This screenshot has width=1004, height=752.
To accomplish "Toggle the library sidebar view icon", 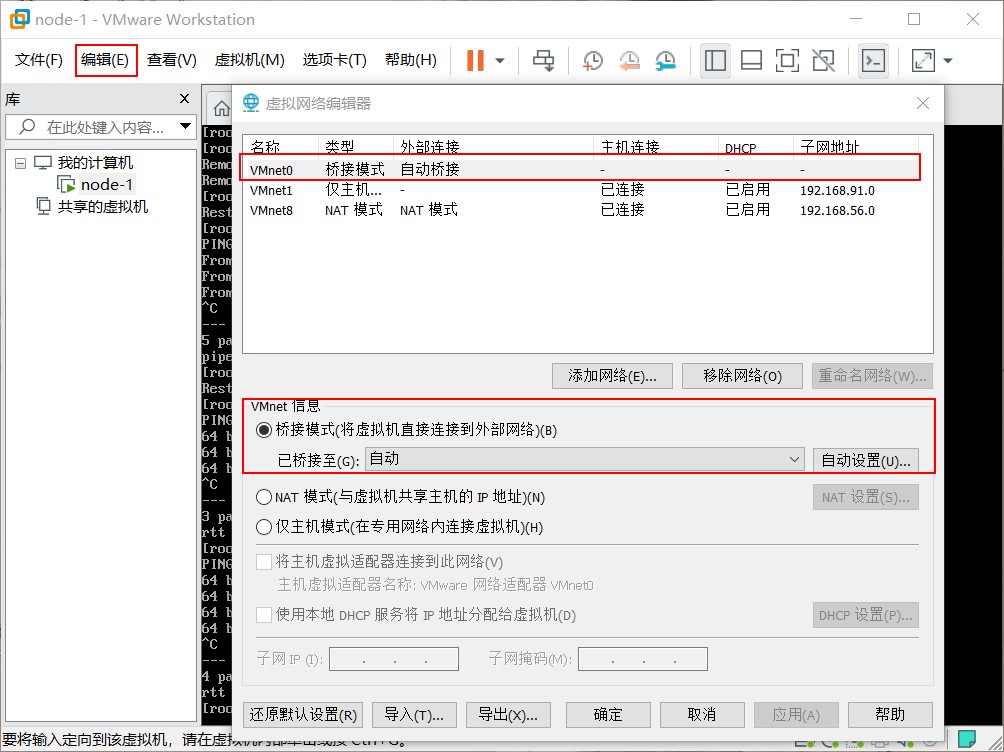I will tap(715, 61).
